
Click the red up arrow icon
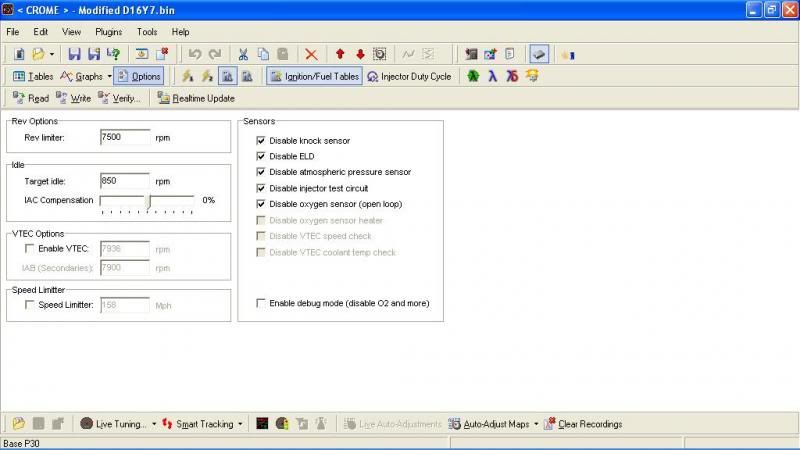[340, 54]
